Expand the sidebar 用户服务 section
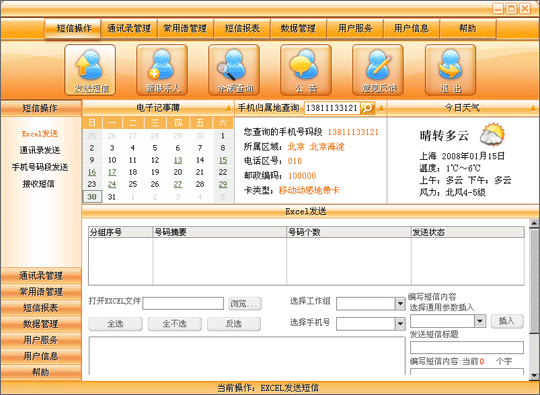The image size is (540, 395). point(41,340)
